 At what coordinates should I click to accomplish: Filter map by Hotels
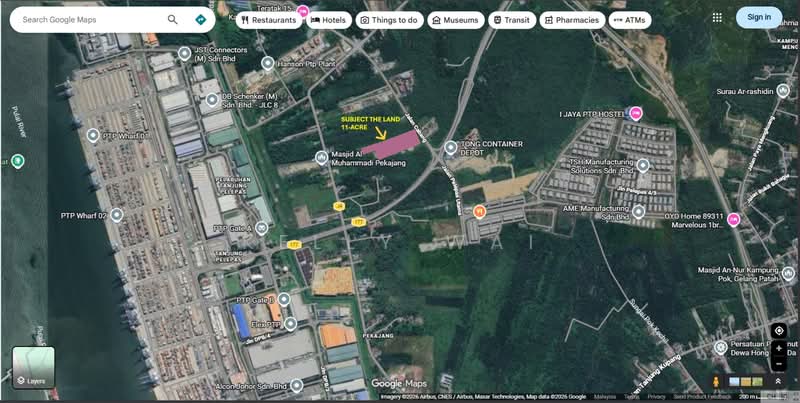[x=329, y=20]
